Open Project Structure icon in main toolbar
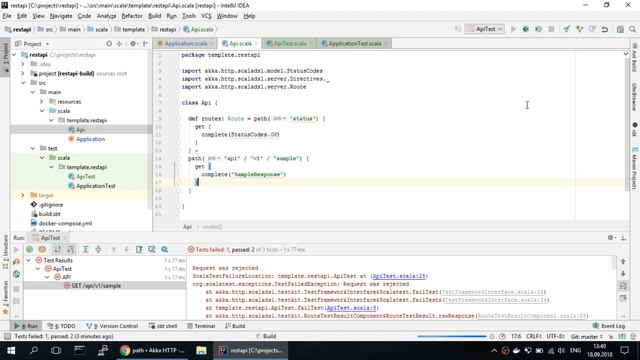Screen dimensions: 640x360 620,29
